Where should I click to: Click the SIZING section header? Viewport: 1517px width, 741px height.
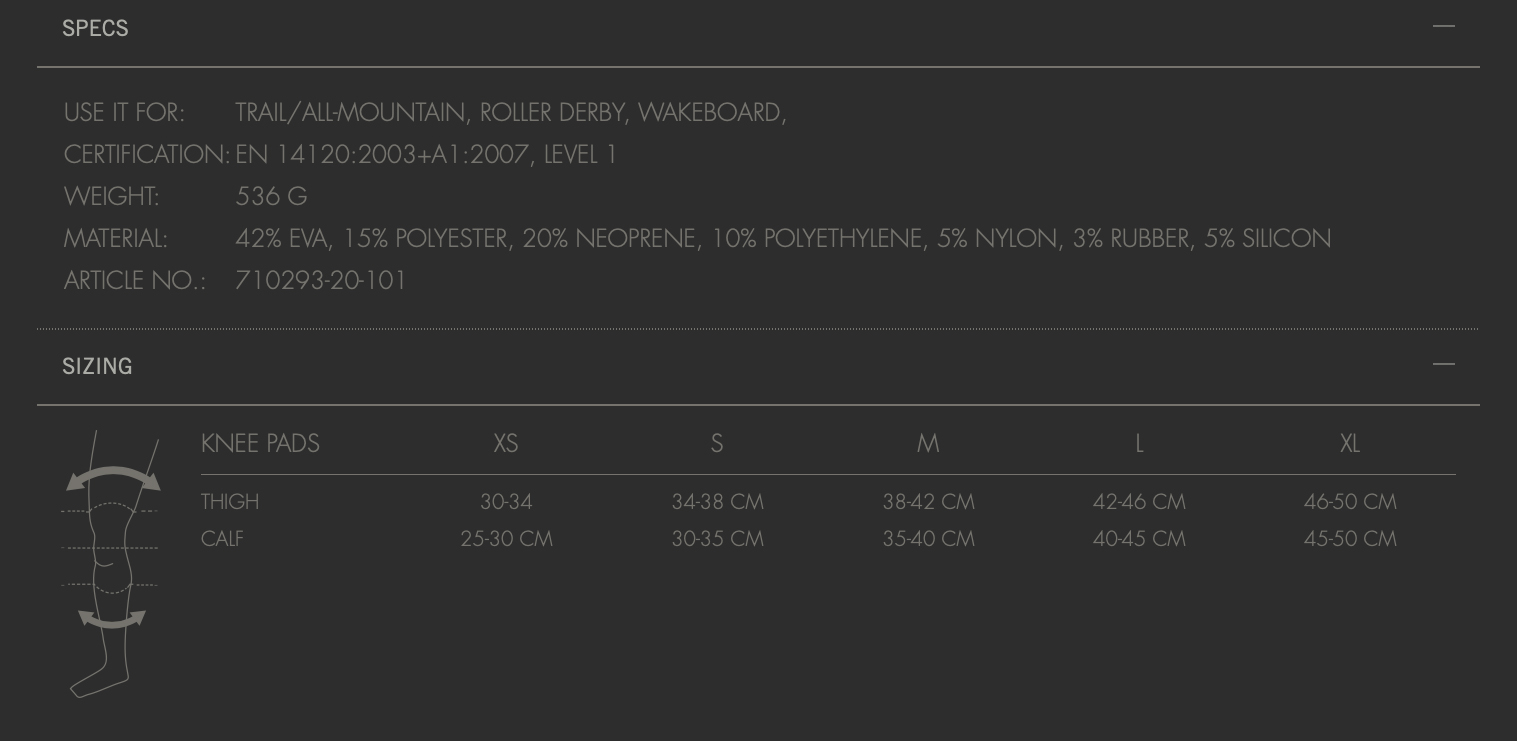[x=97, y=366]
